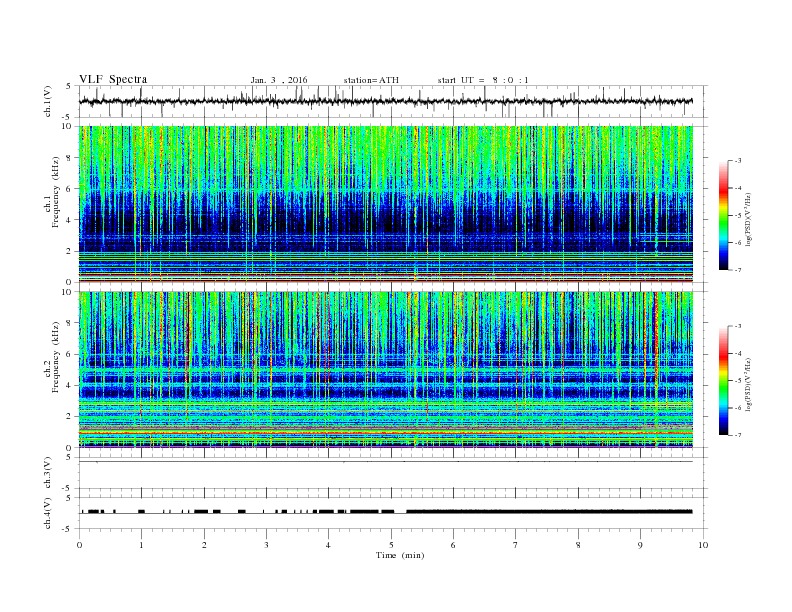Click the "6" kHz tick on ch.1 frequency axis
792x612 pixels.
(70, 189)
